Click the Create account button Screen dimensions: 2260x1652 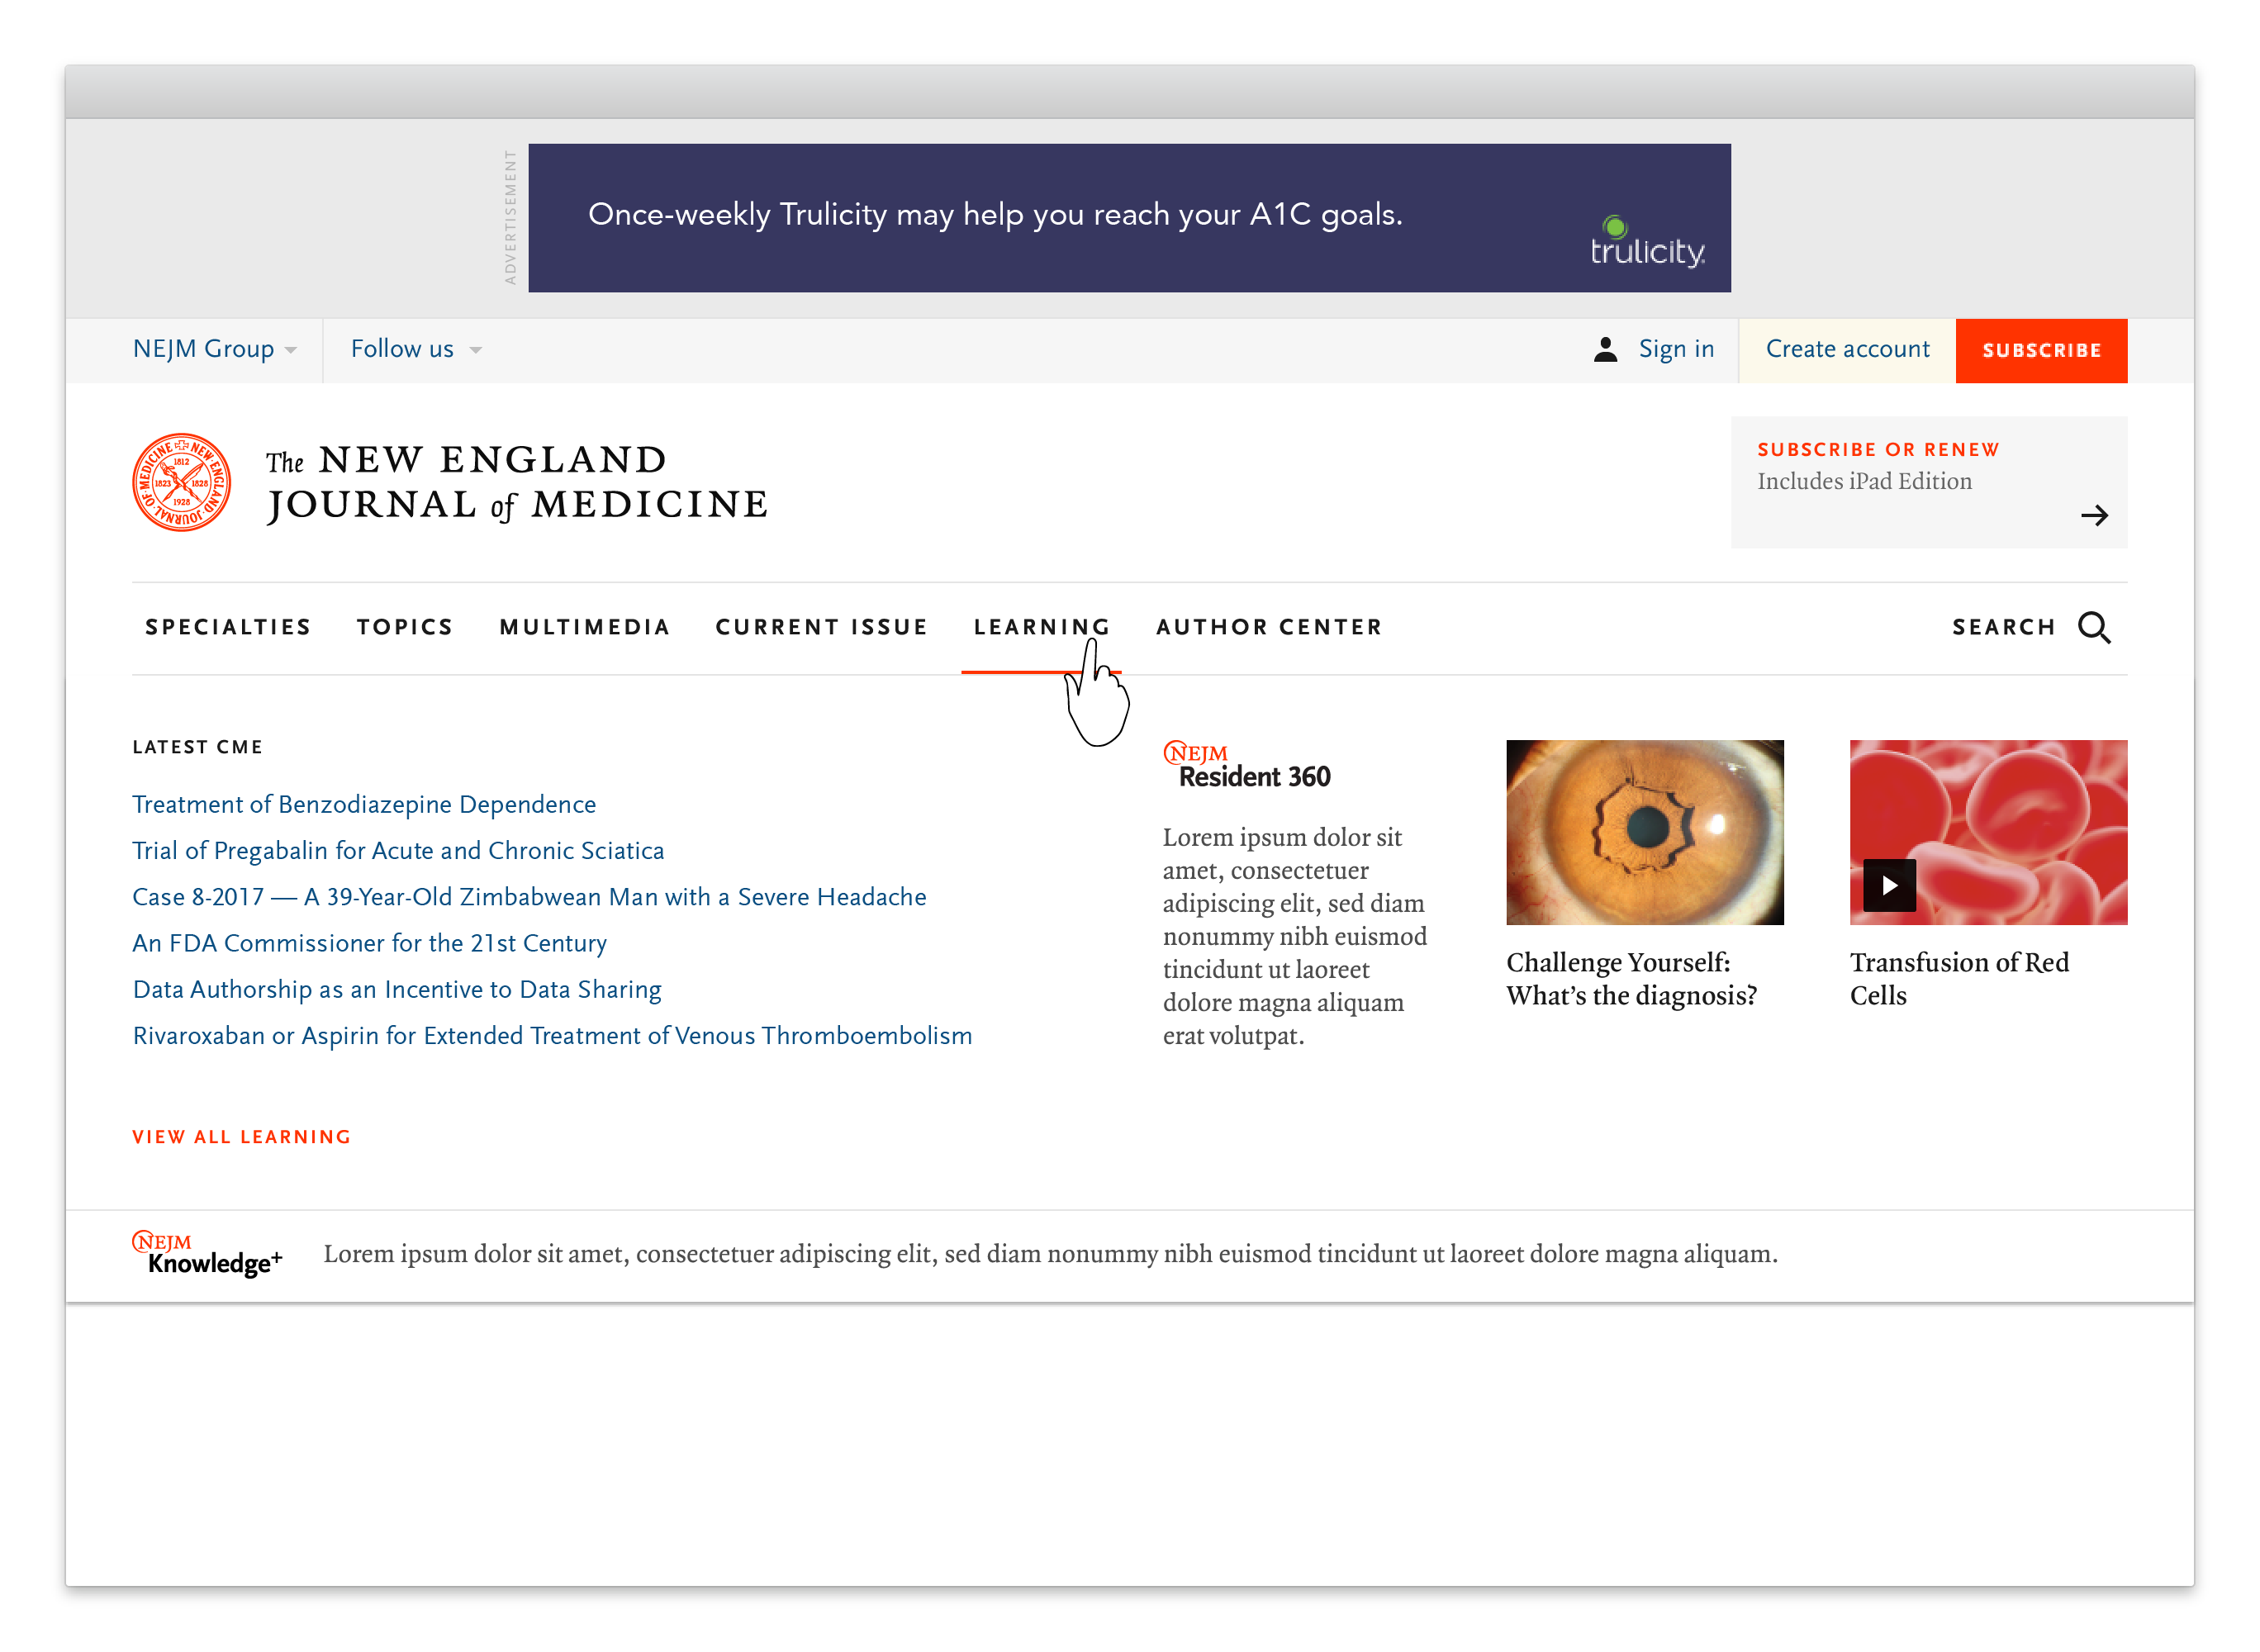tap(1846, 349)
